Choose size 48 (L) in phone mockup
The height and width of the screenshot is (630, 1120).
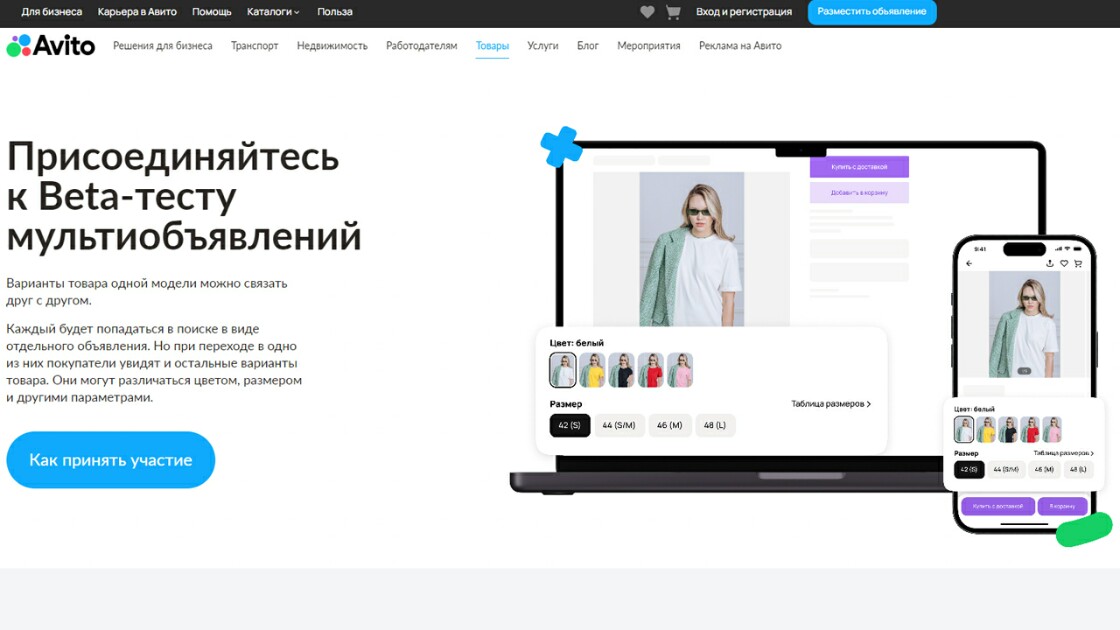point(1079,469)
